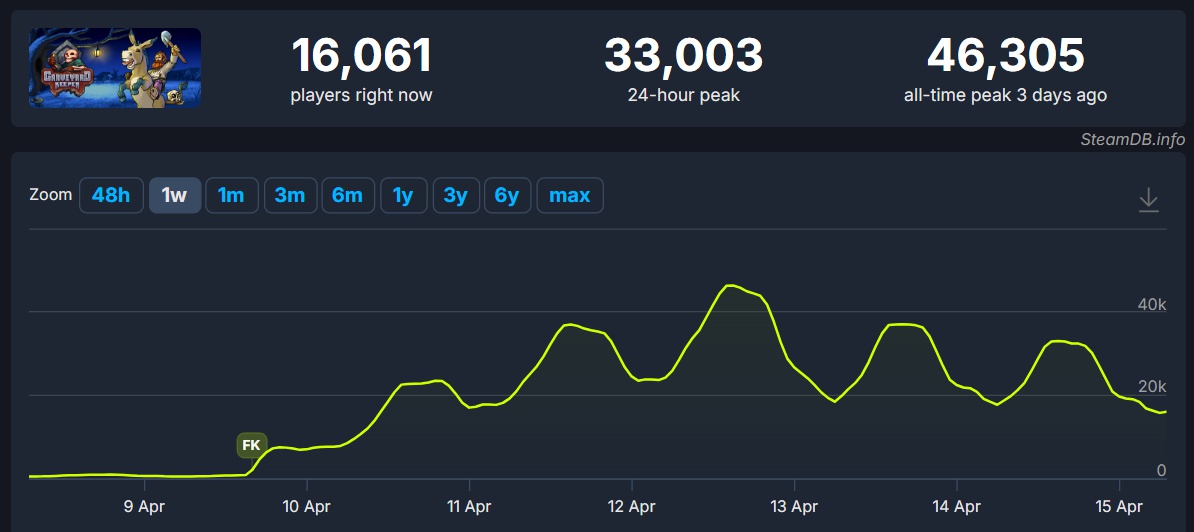The height and width of the screenshot is (532, 1194).
Task: Click the 9 Apr date axis label
Action: (144, 507)
